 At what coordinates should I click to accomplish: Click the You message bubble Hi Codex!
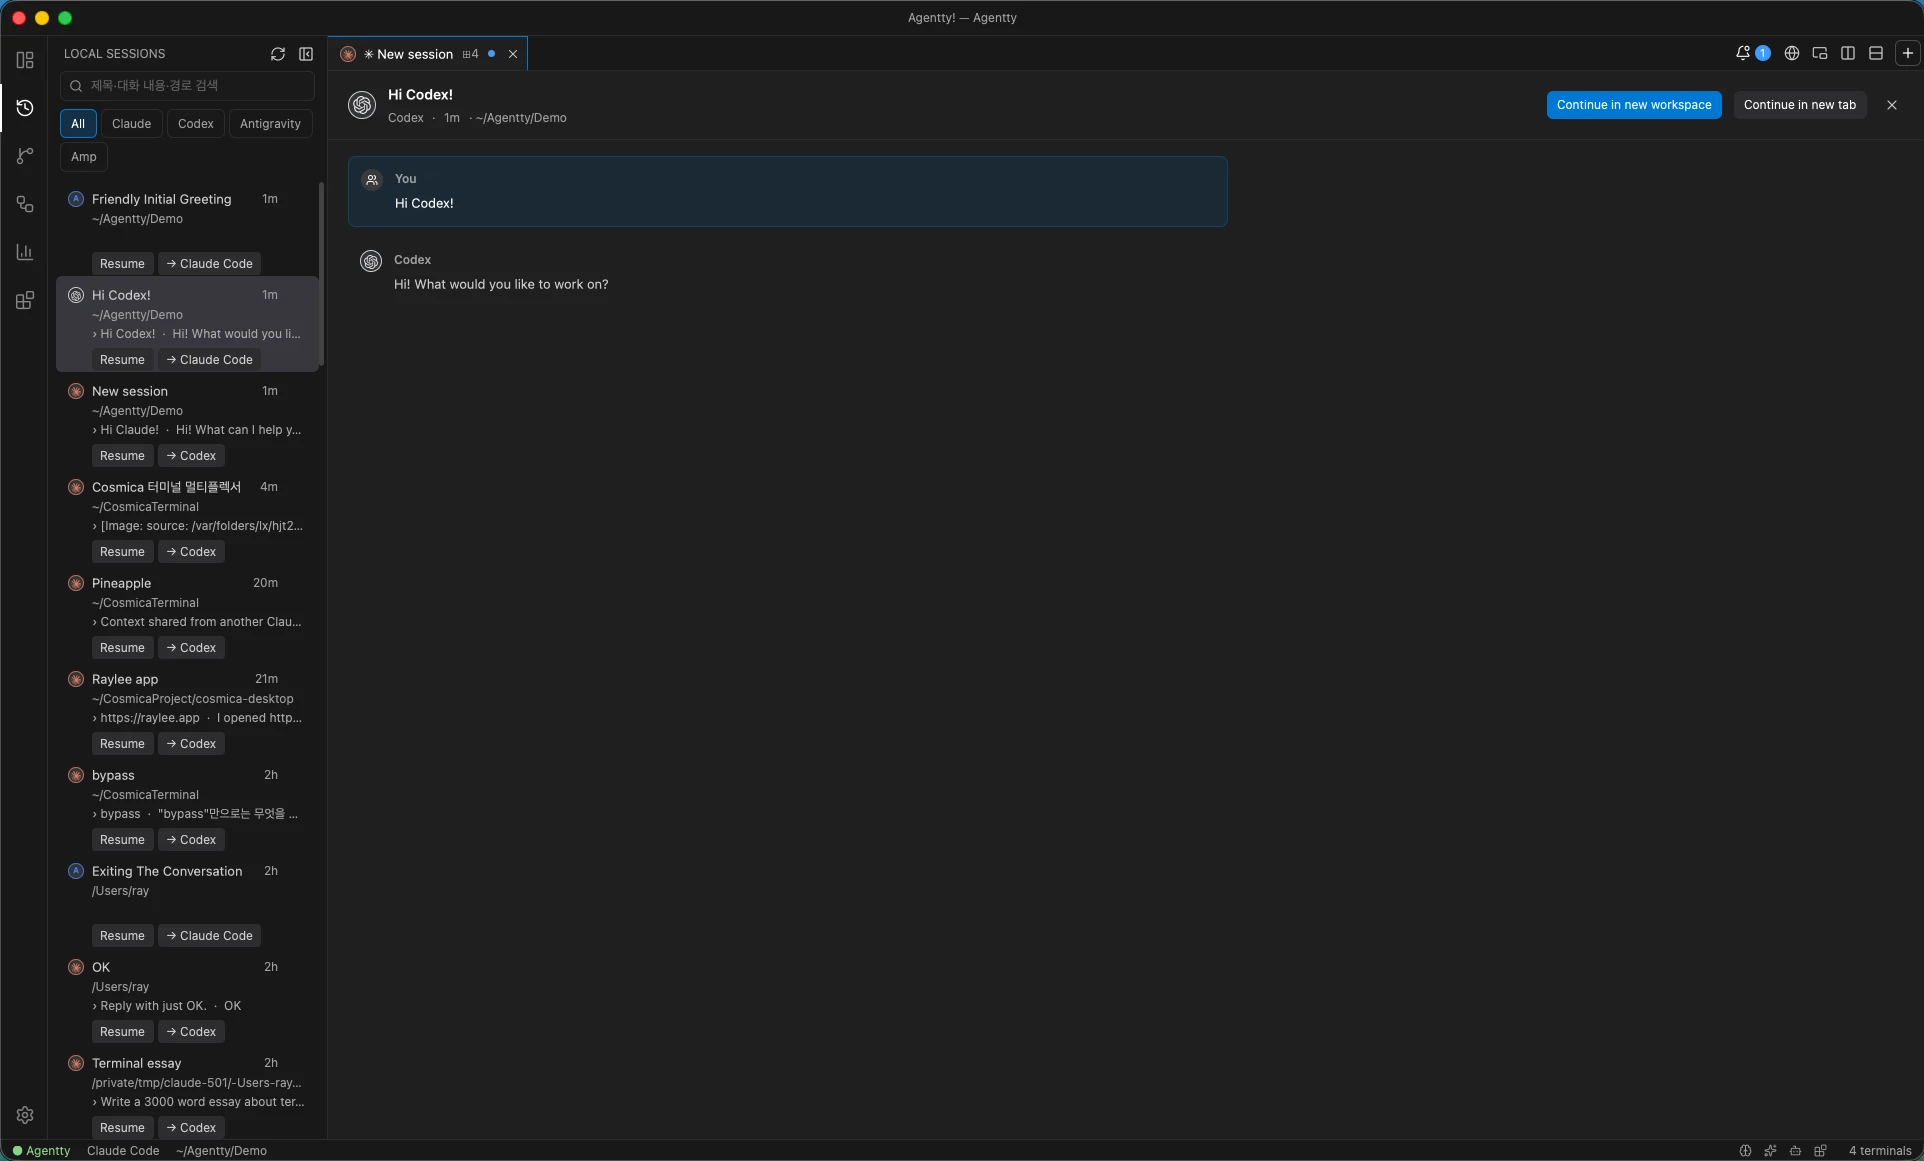788,191
